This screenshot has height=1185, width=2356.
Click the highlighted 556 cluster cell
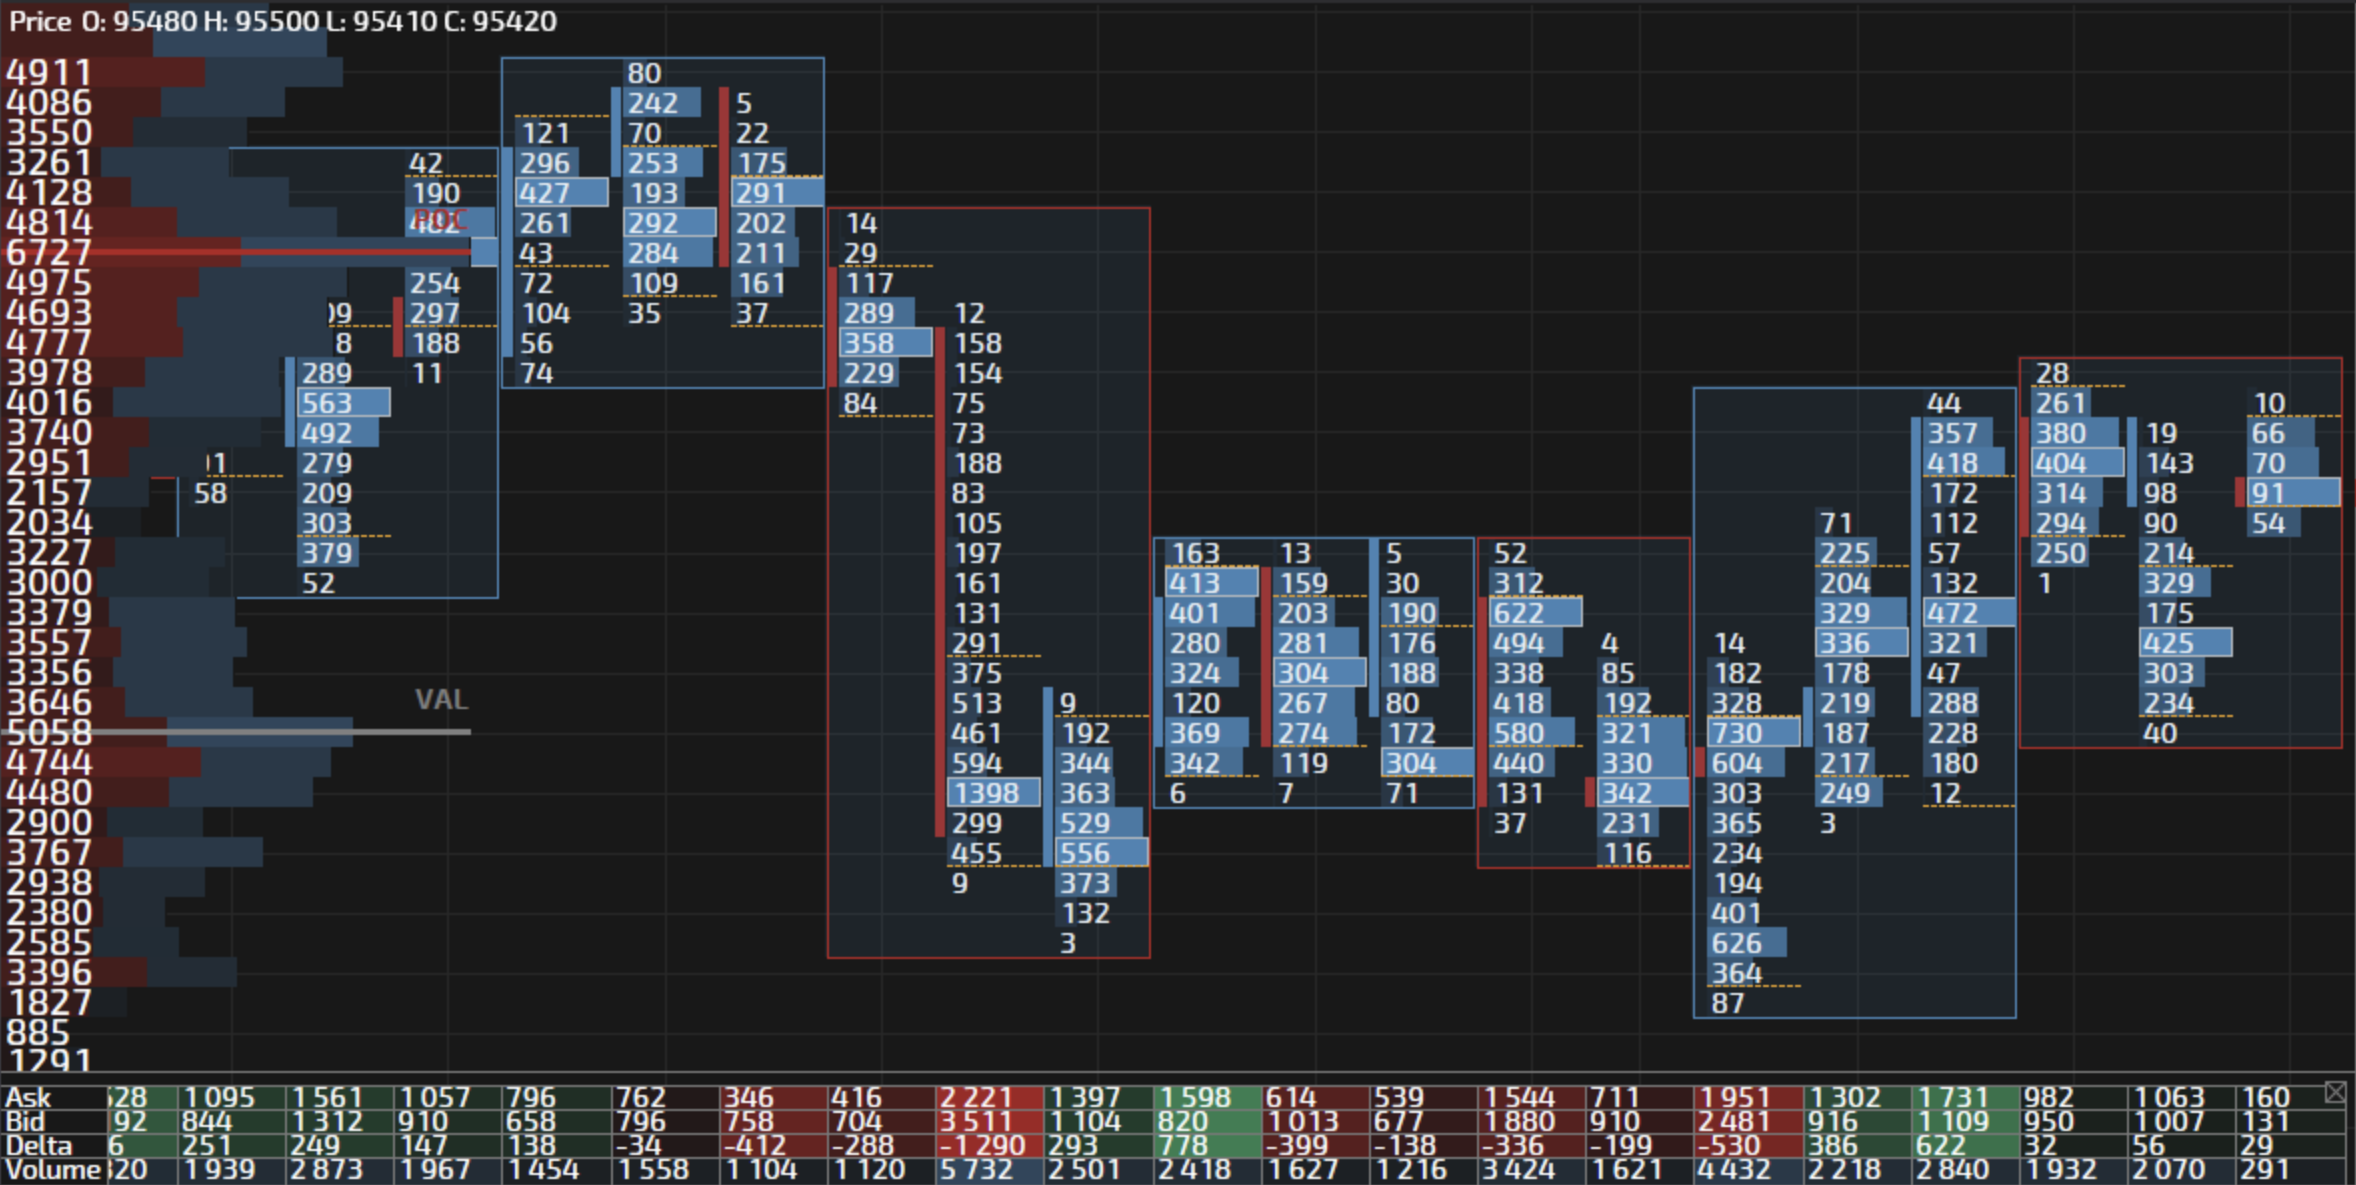point(1100,853)
